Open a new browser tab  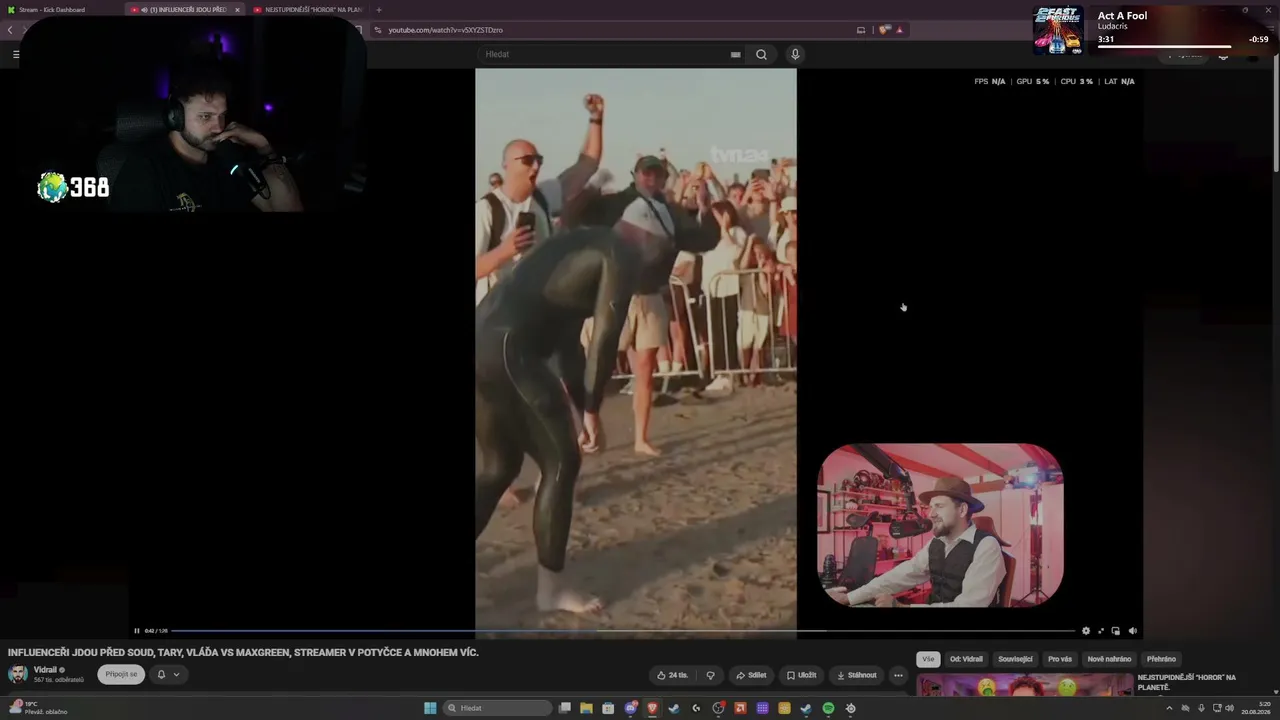(x=379, y=10)
